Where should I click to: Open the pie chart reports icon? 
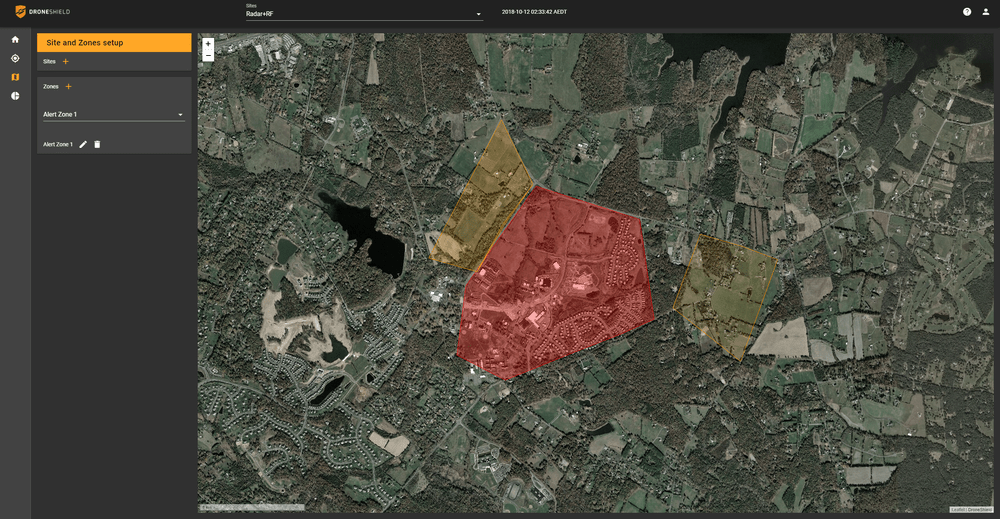(15, 96)
